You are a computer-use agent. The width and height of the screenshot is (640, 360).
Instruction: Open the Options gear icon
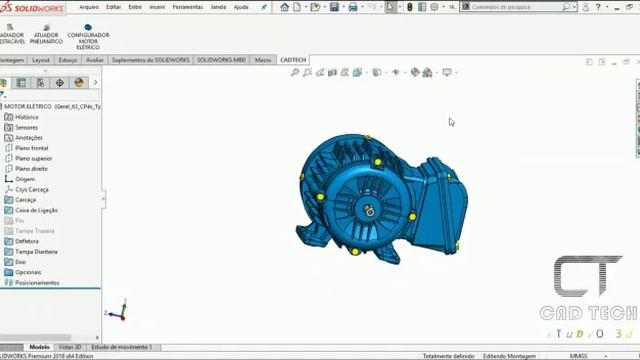[x=434, y=7]
